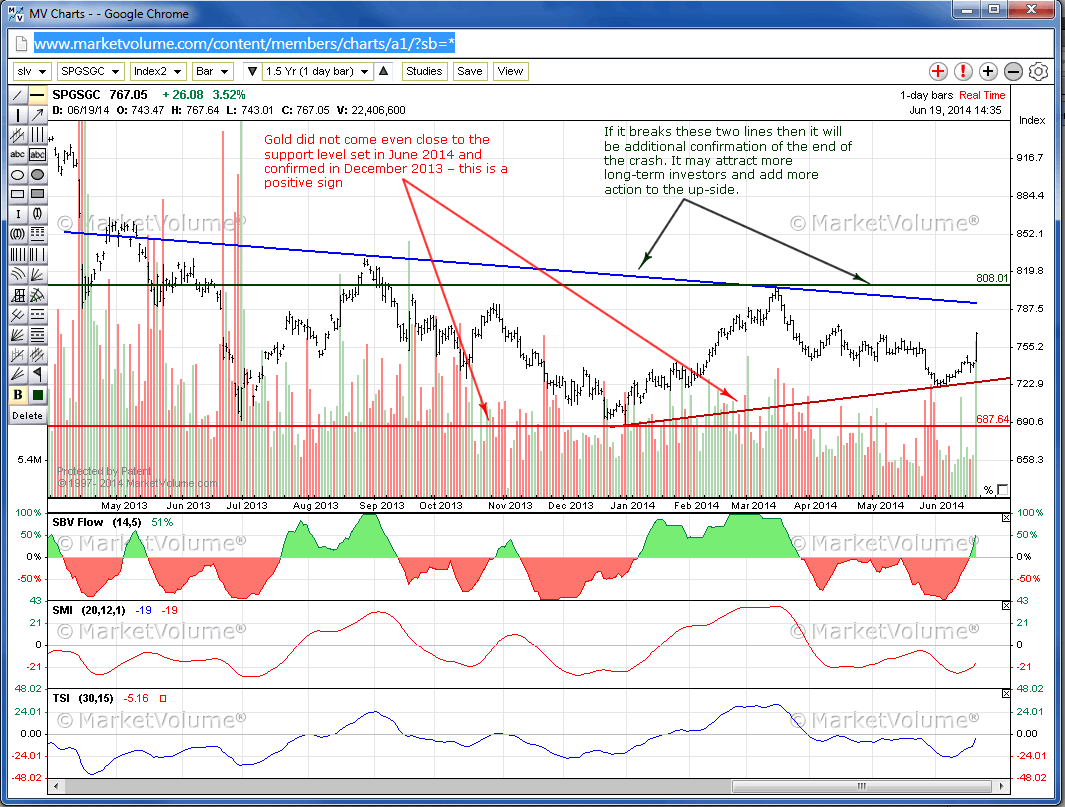Click the Delete drawing button
Viewport: 1065px width, 807px height.
pyautogui.click(x=27, y=415)
